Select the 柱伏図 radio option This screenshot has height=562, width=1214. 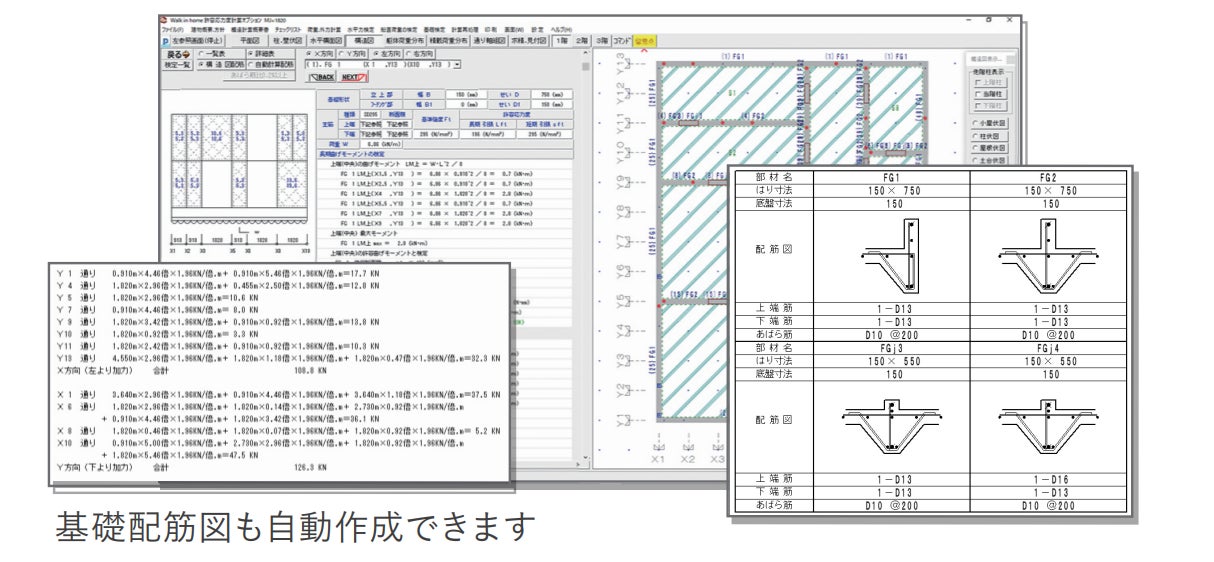(x=990, y=136)
